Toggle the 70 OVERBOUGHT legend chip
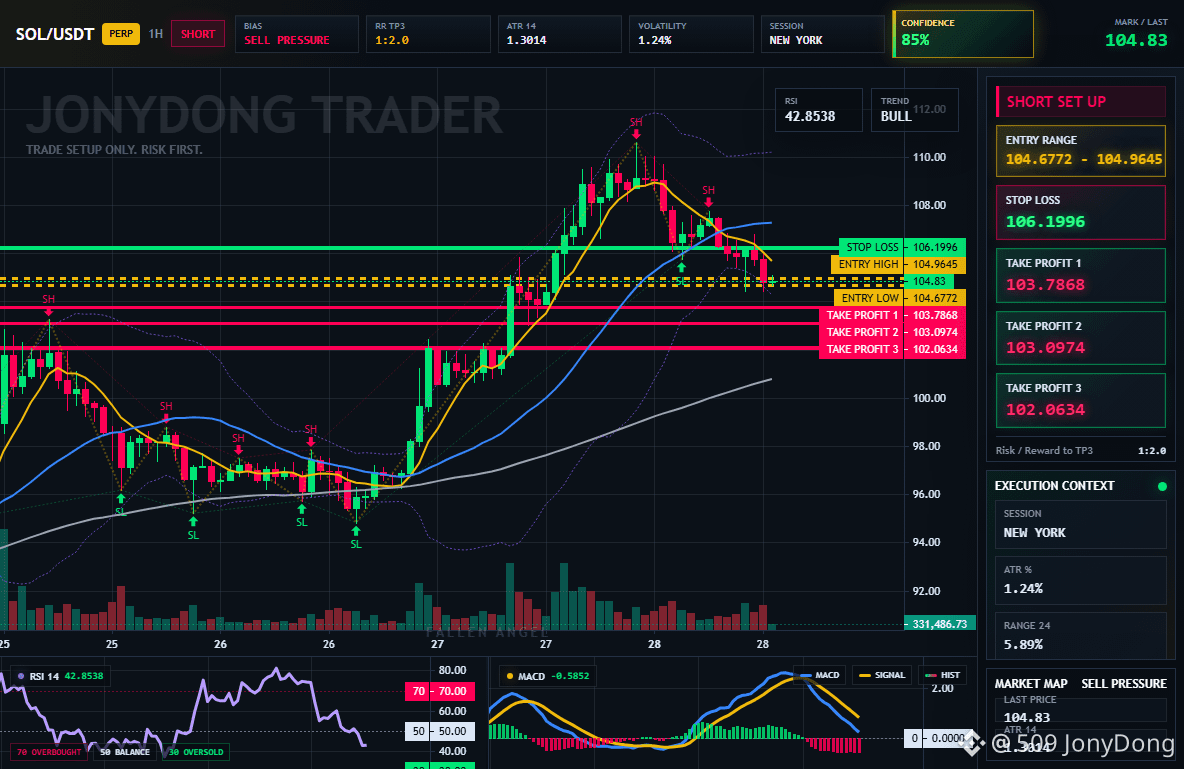 [x=48, y=752]
